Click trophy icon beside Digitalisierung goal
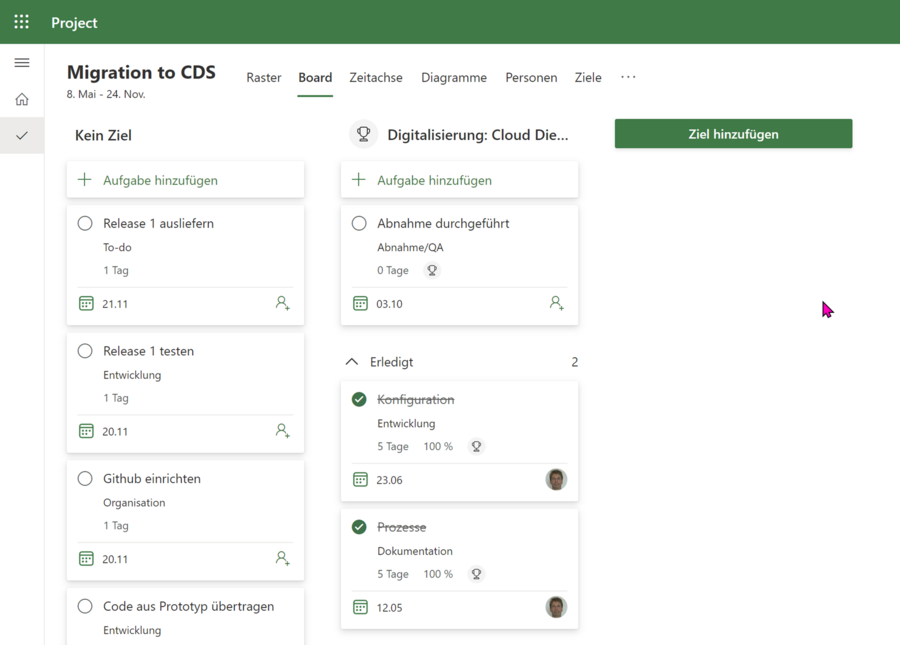Screen dimensions: 900x645 pos(363,134)
